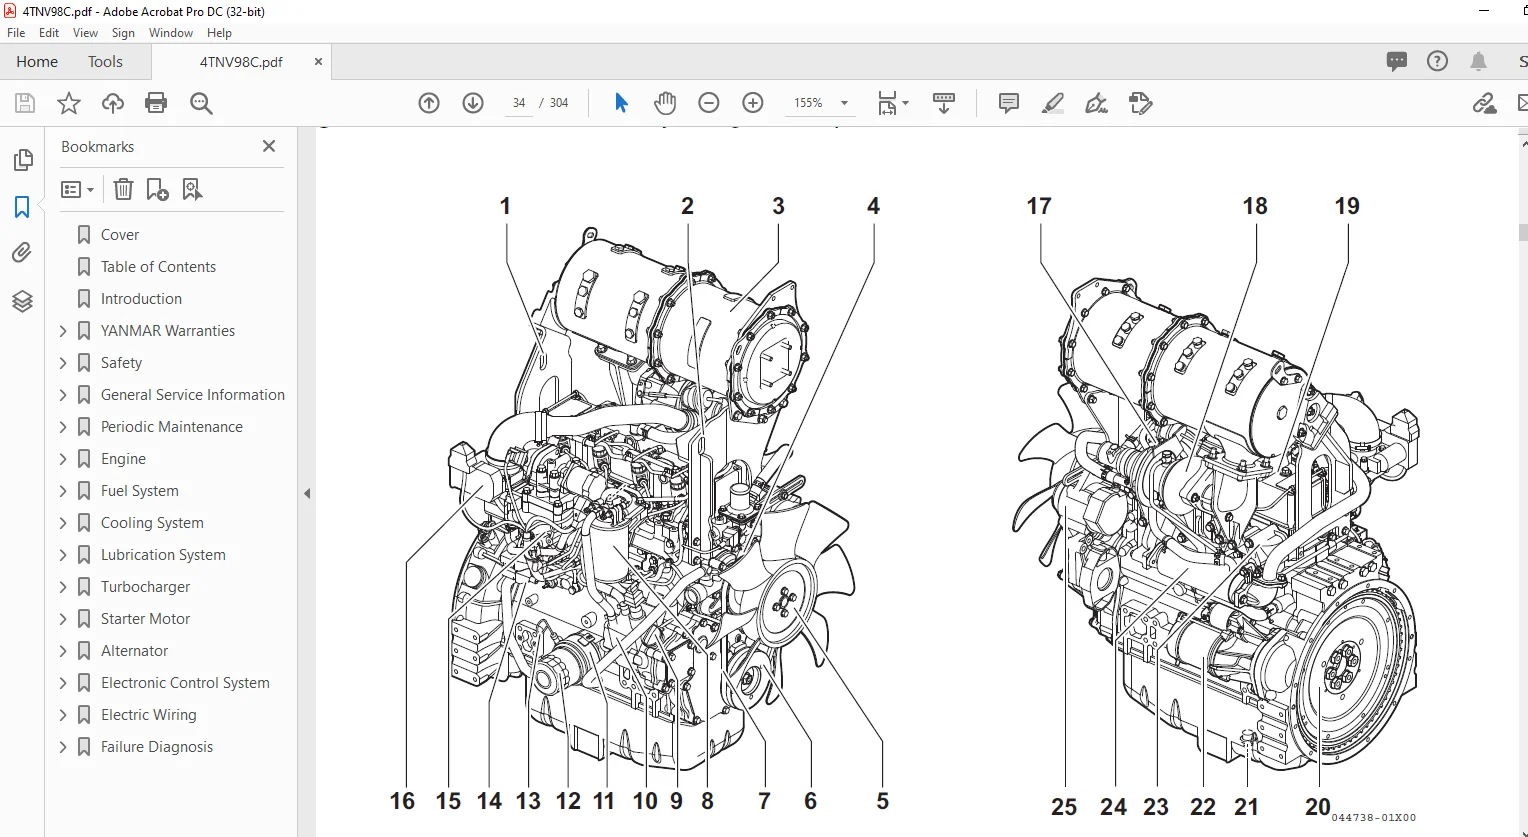
Task: Go to the Alternator bookmark
Action: (x=134, y=651)
